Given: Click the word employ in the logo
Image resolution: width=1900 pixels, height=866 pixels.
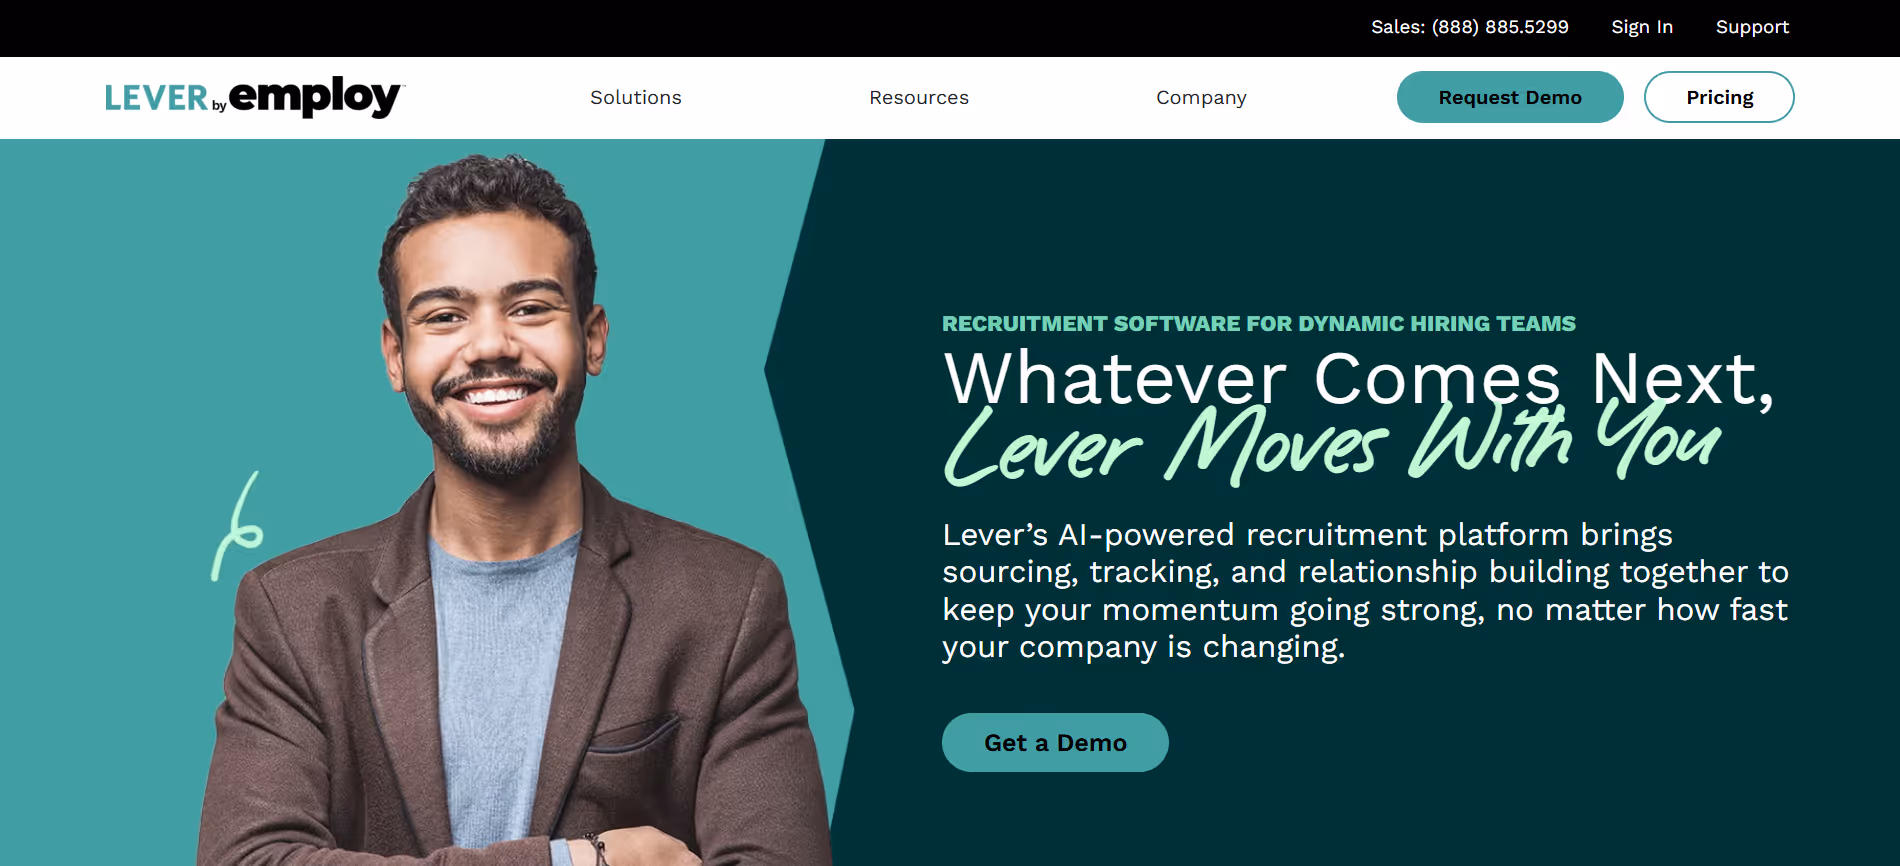Looking at the screenshot, I should pos(316,97).
